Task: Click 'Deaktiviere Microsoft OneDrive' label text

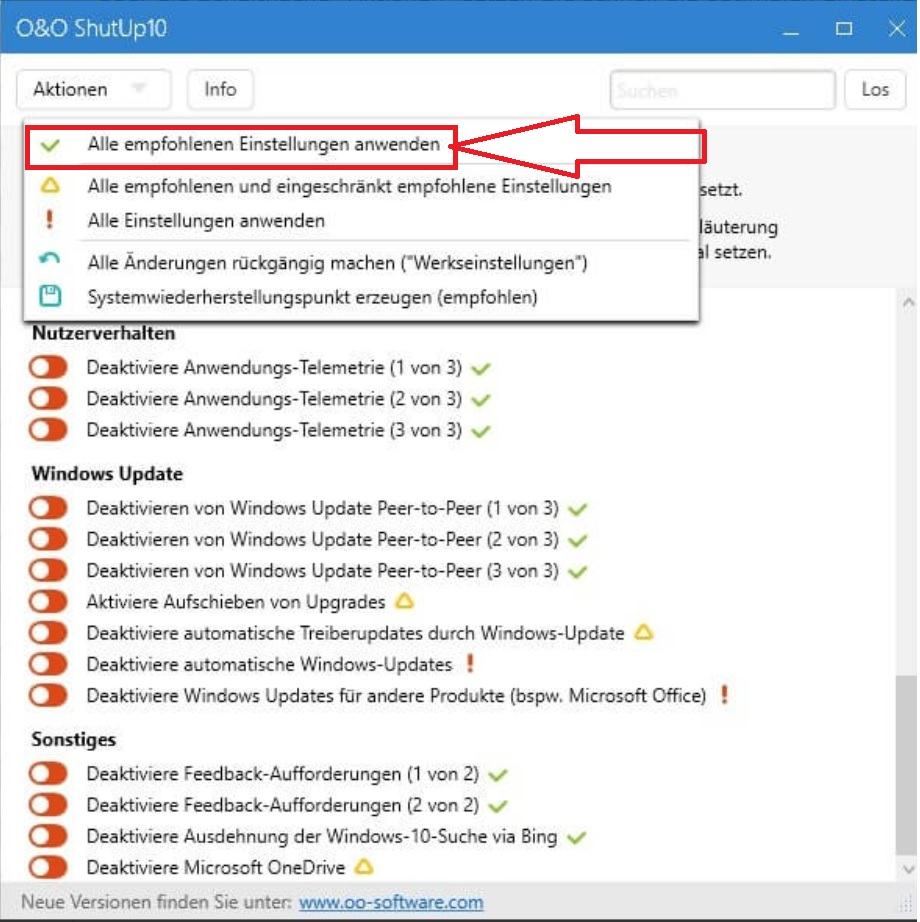Action: (216, 867)
